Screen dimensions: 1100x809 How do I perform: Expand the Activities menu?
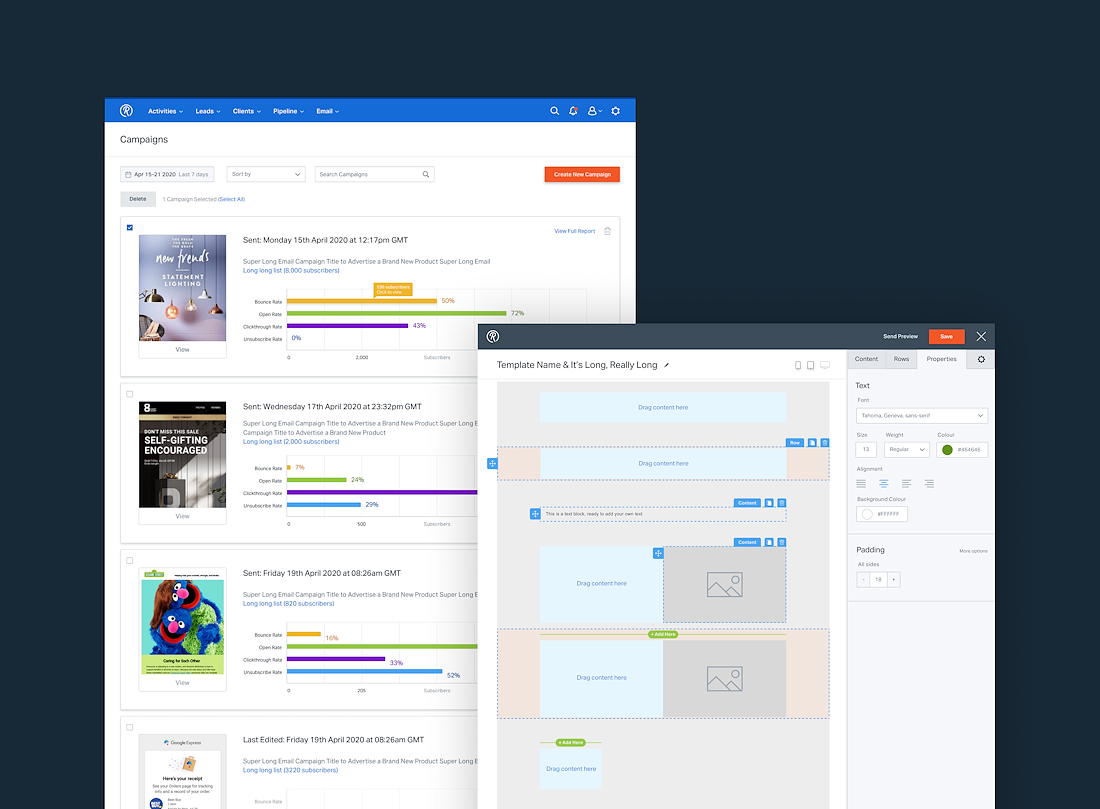coord(165,112)
